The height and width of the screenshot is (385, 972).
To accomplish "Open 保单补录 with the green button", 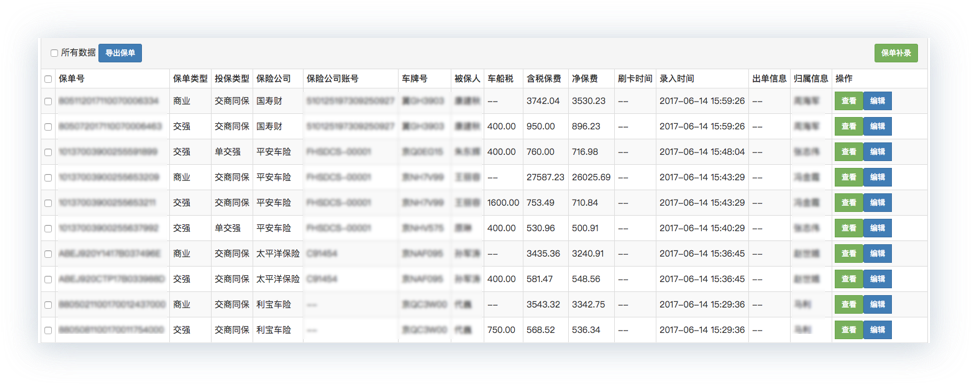I will pyautogui.click(x=896, y=53).
